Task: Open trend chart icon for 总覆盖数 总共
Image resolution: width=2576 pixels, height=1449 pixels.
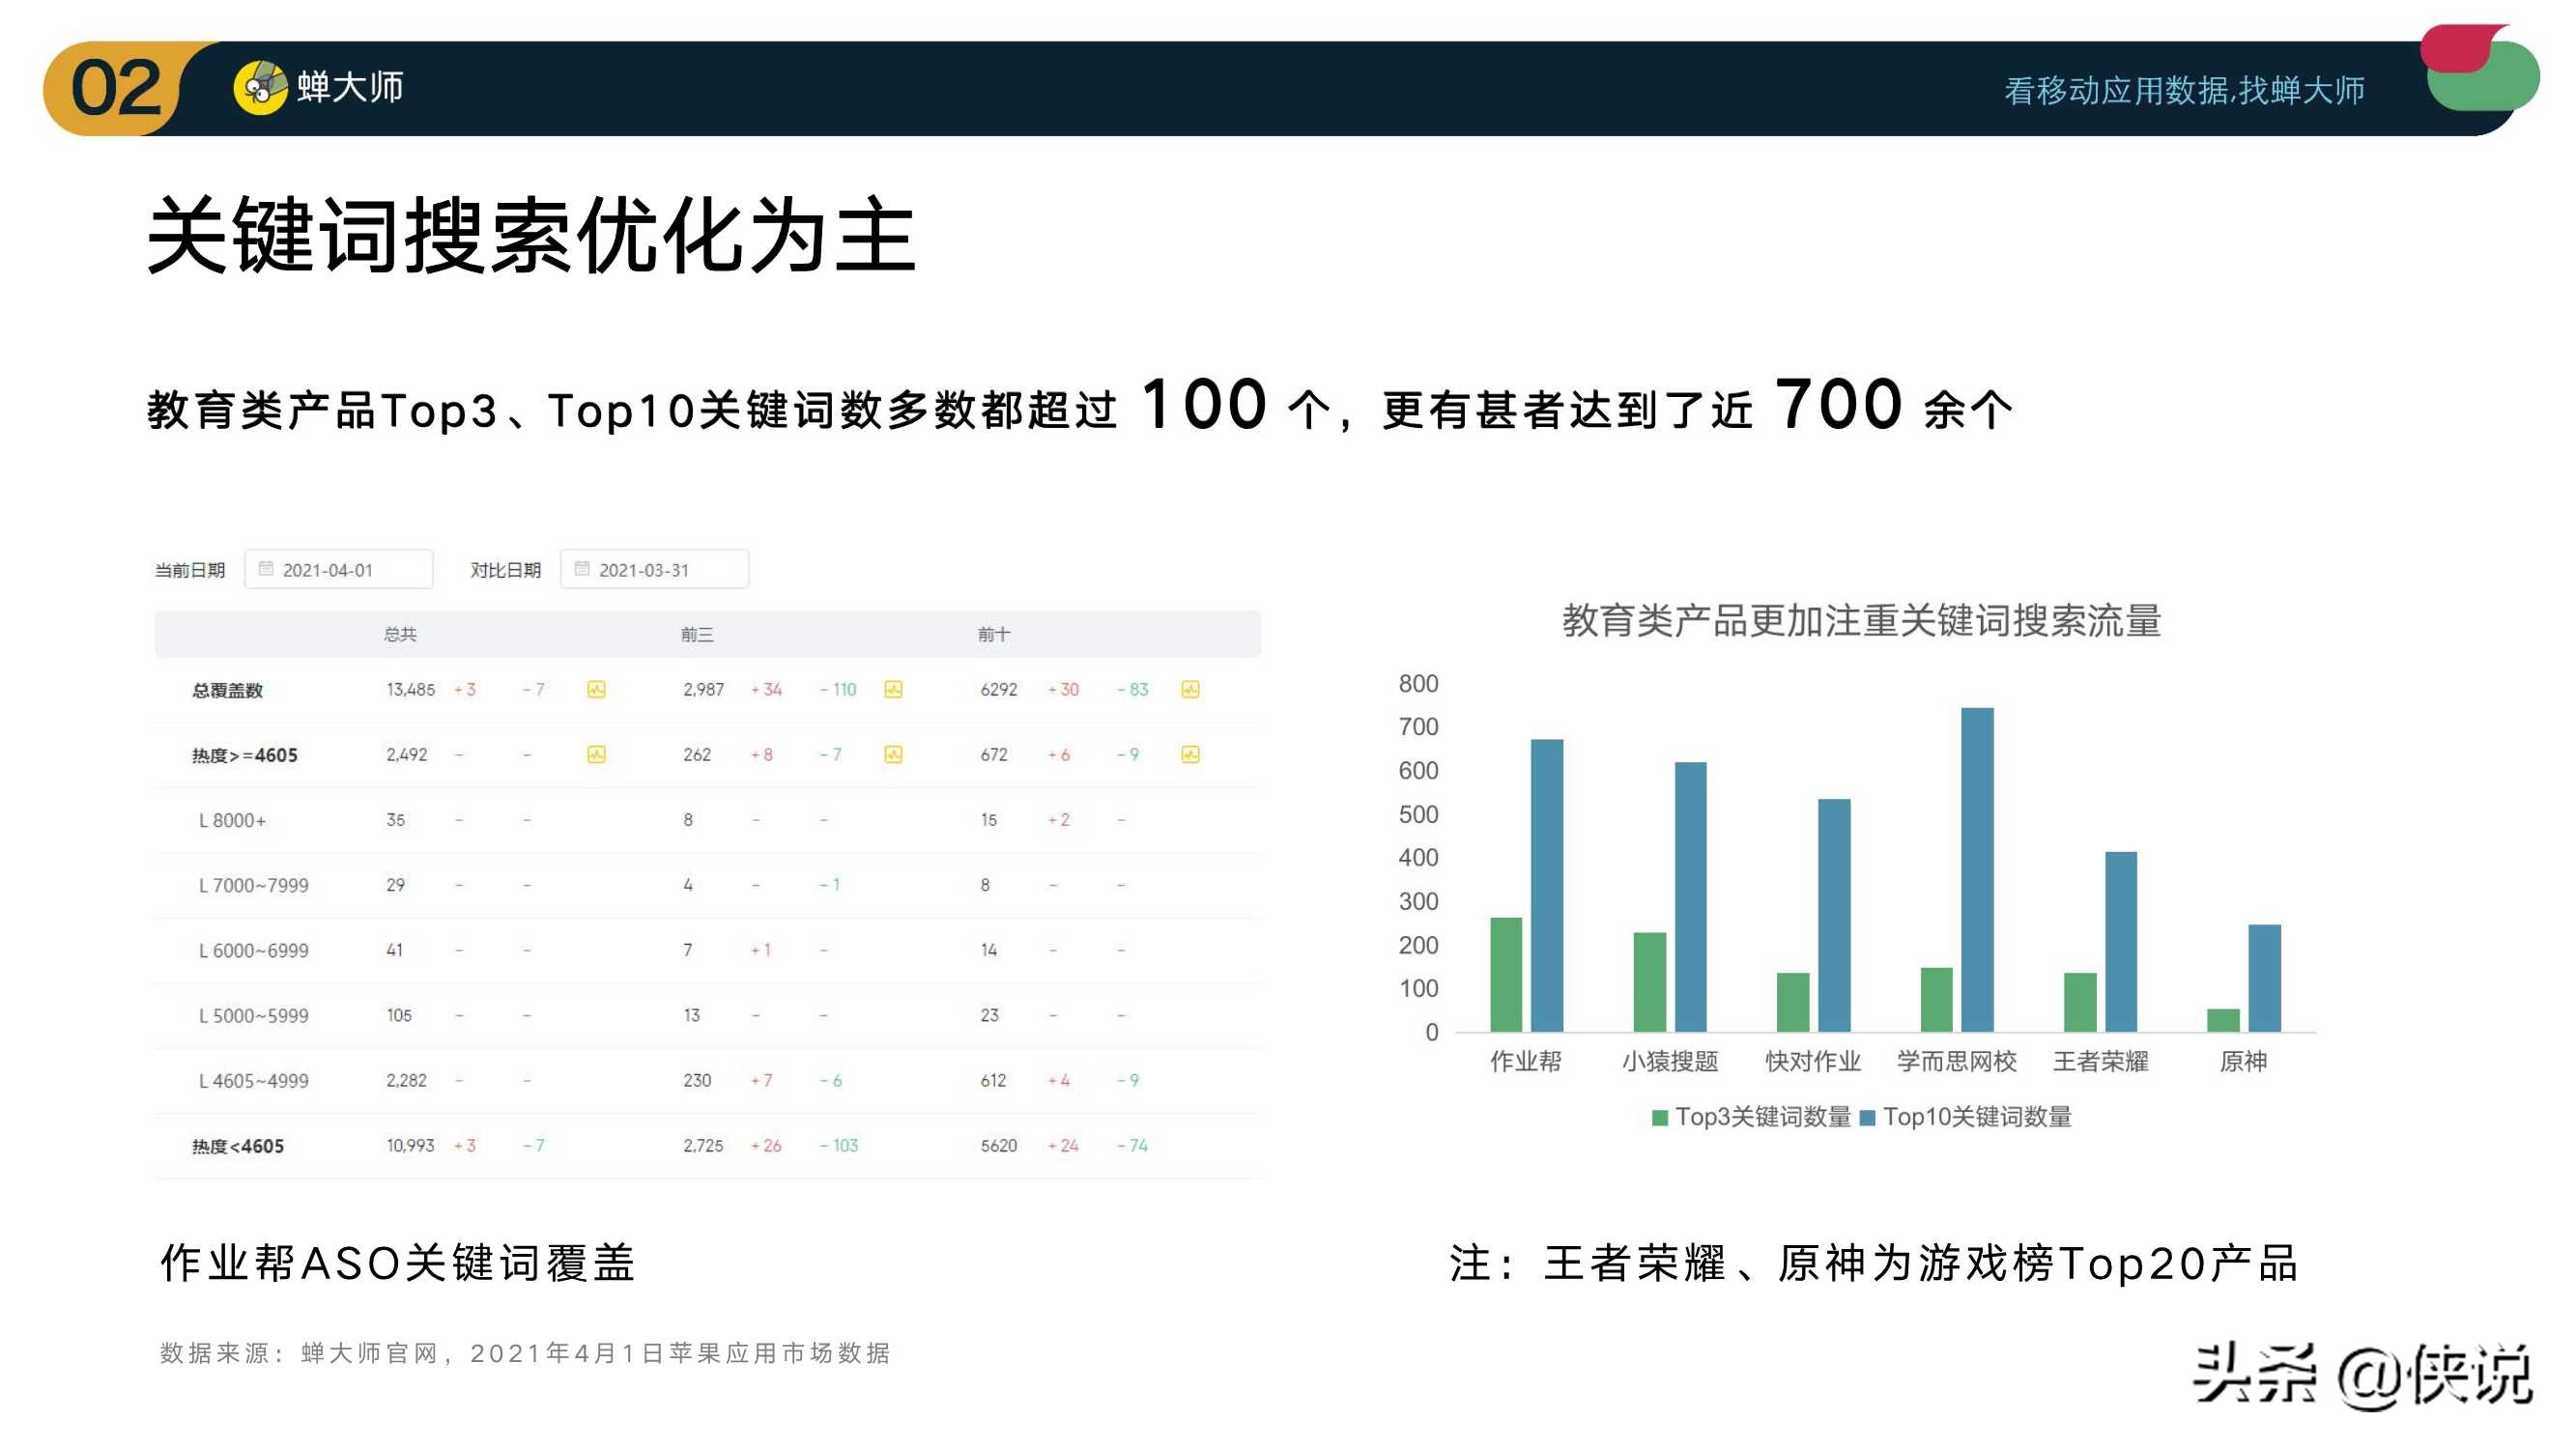Action: point(596,689)
